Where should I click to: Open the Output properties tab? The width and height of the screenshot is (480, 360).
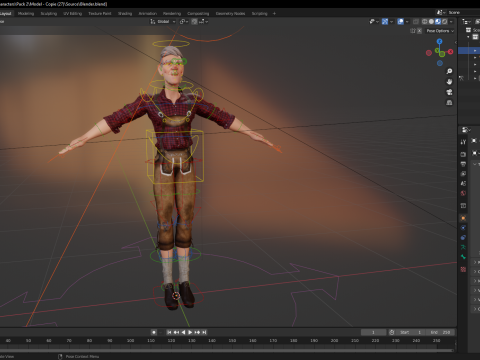463,164
